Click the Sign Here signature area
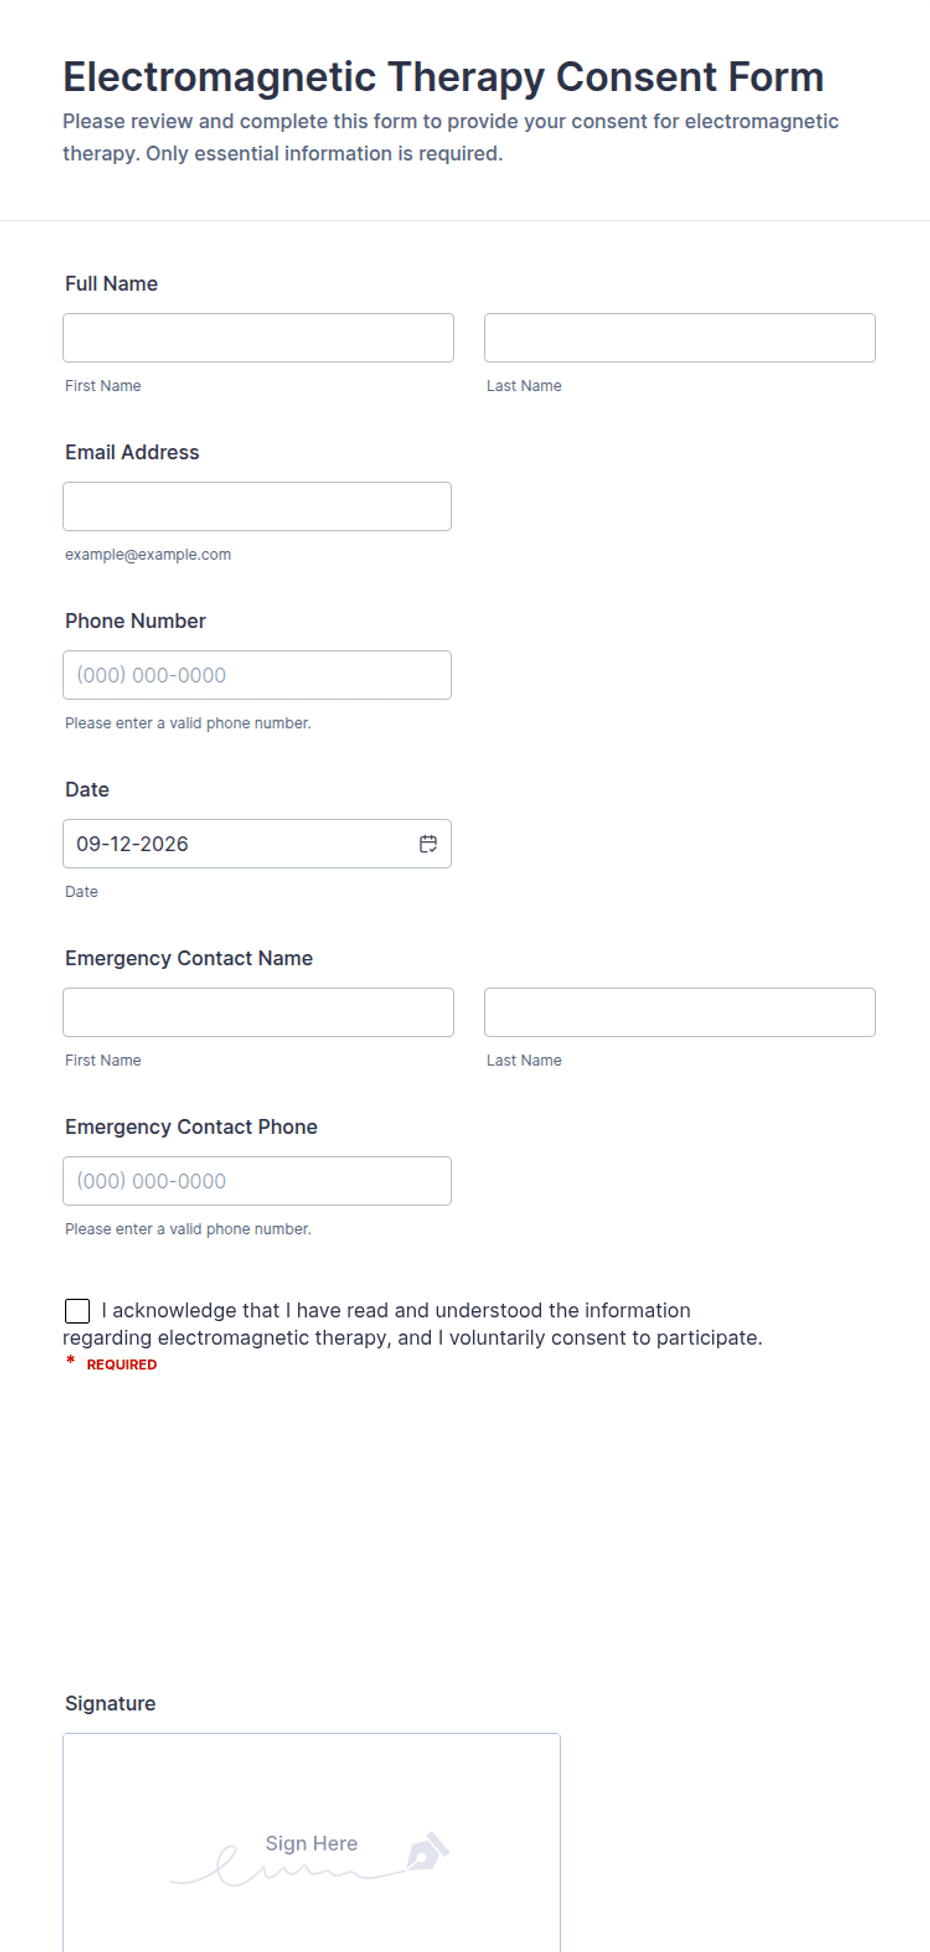This screenshot has width=930, height=1952. pyautogui.click(x=311, y=1842)
